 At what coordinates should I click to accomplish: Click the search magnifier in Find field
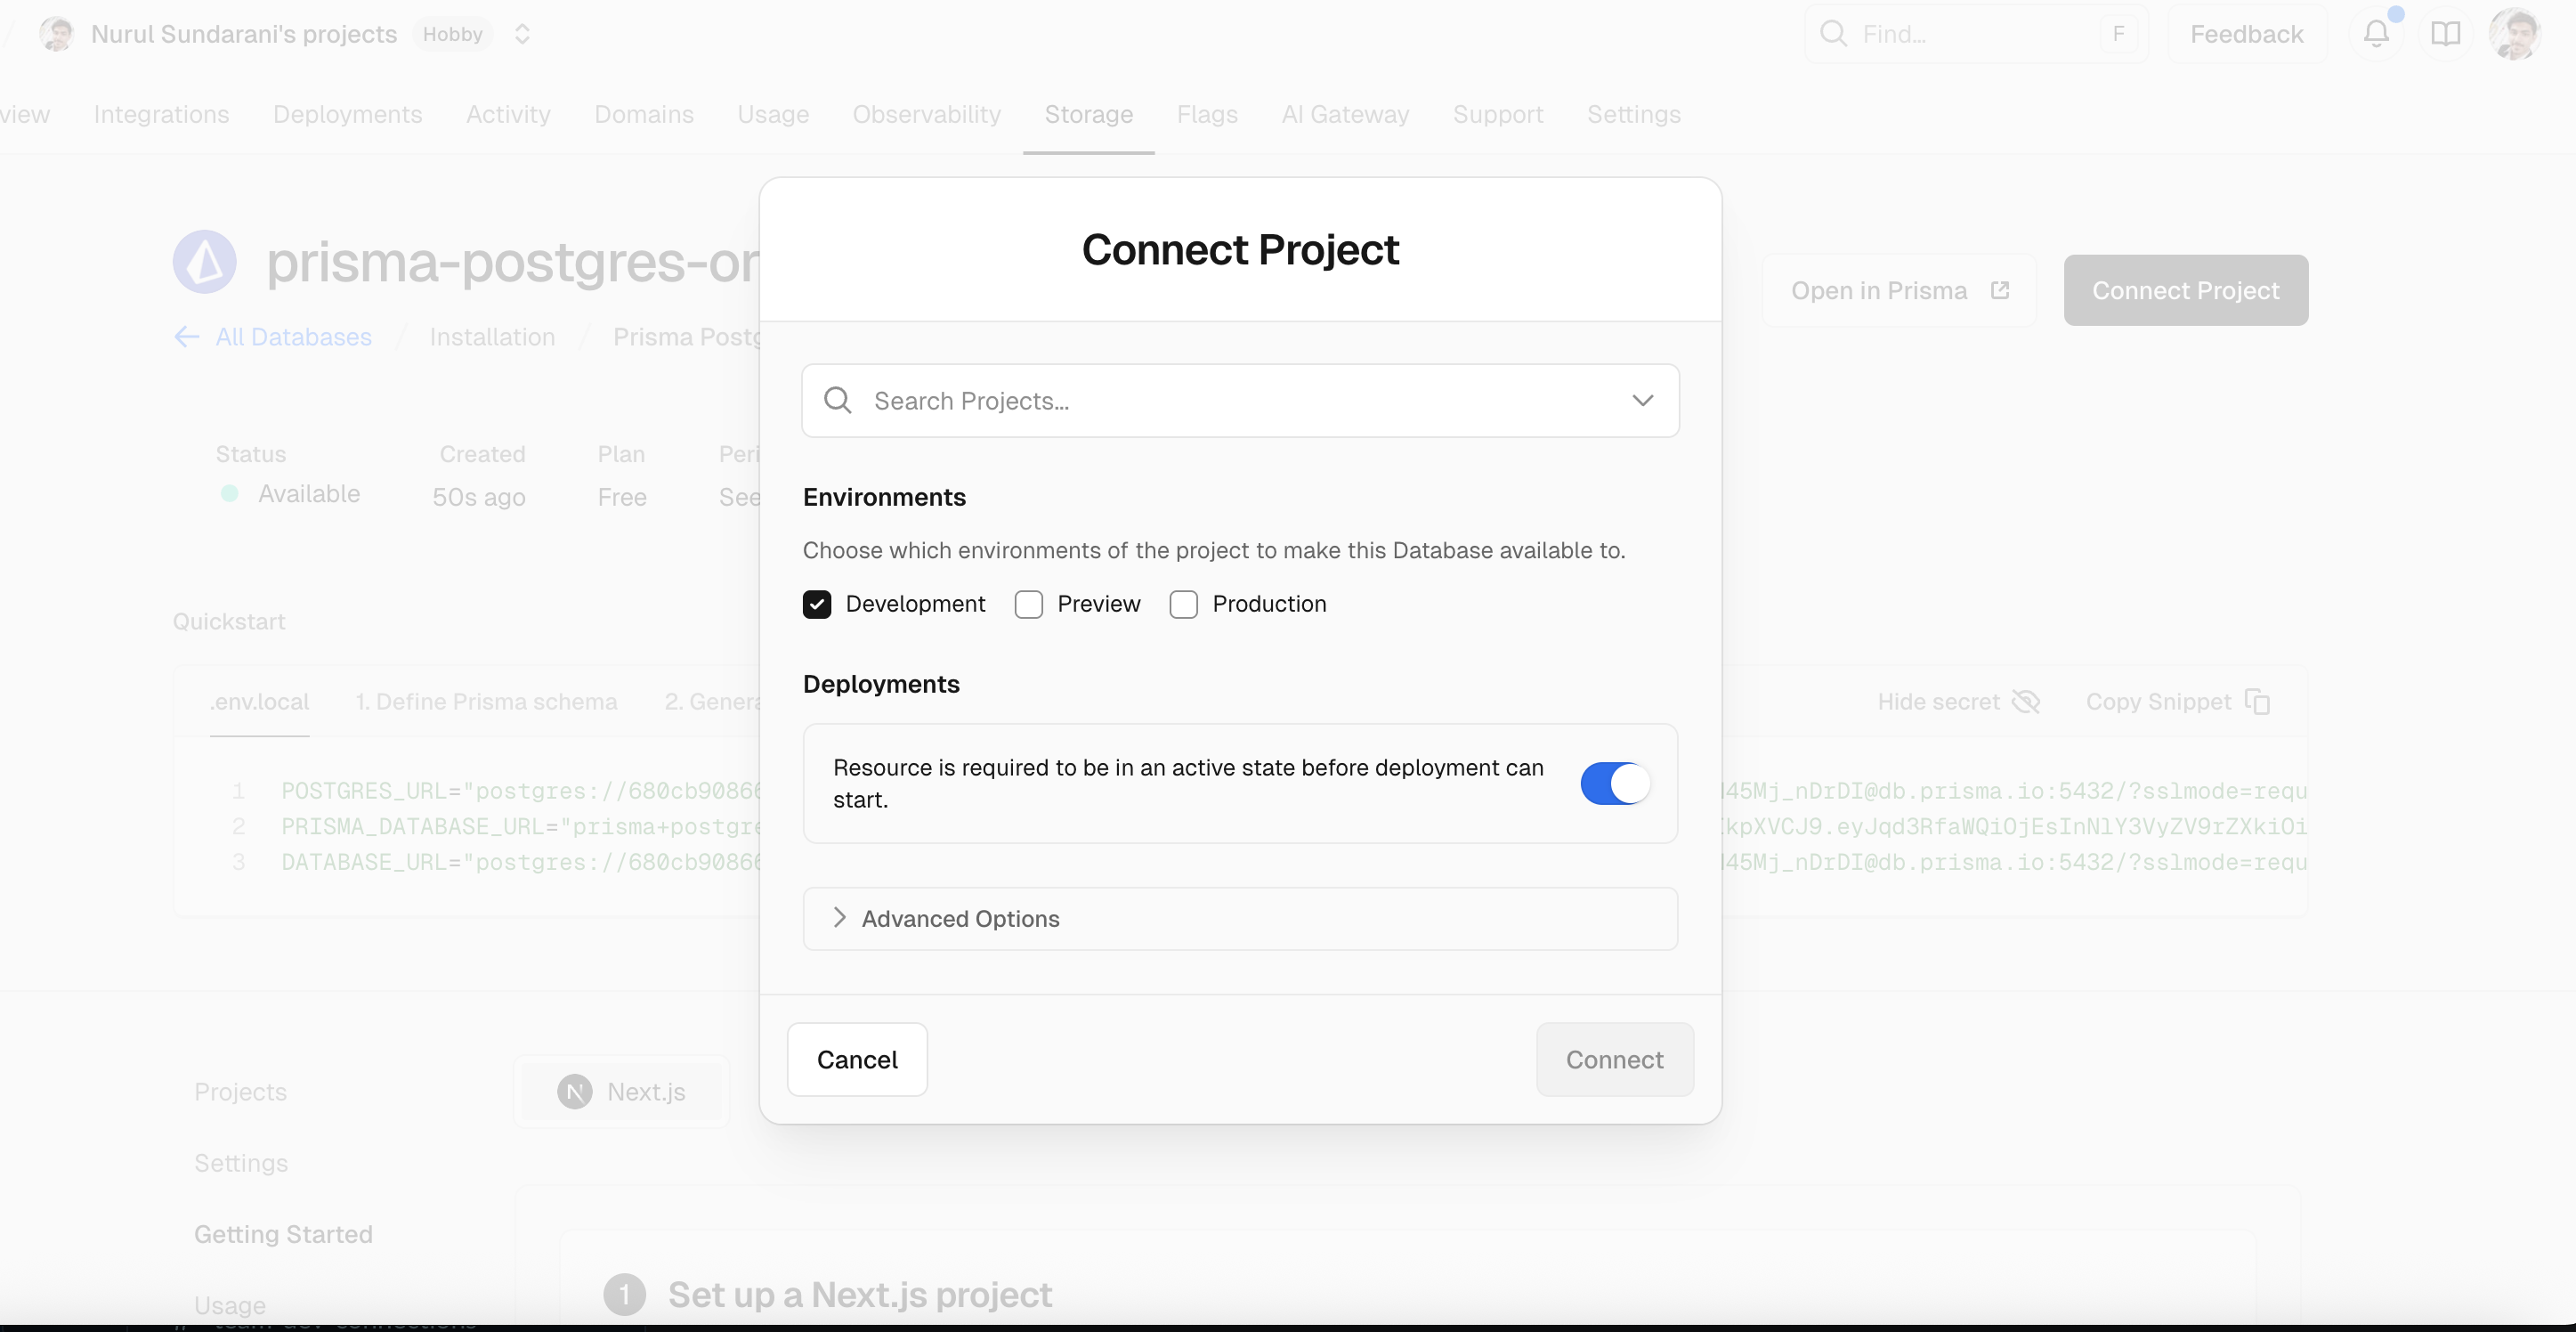[1833, 34]
